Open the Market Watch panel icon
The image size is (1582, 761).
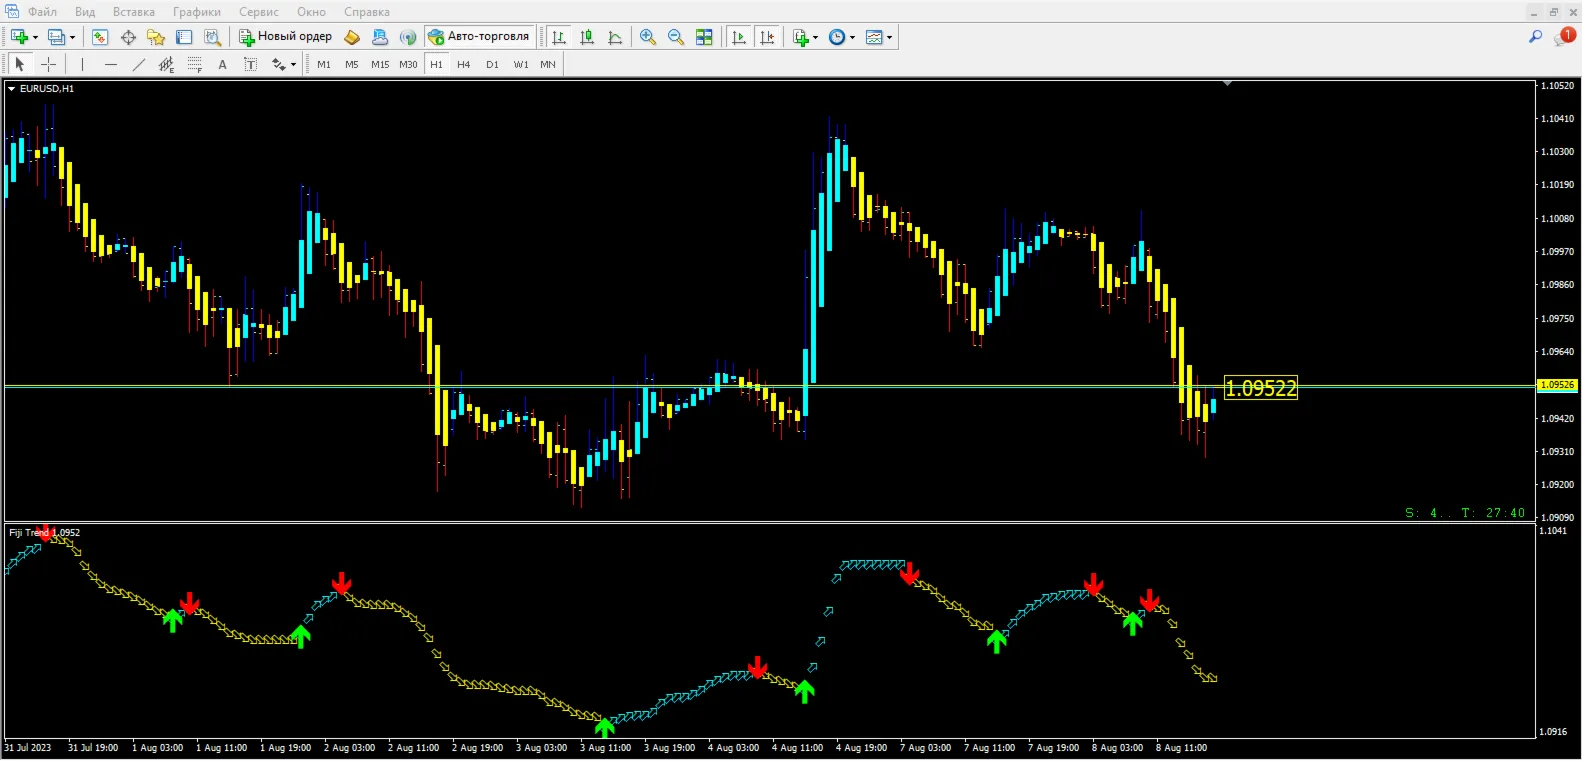100,37
